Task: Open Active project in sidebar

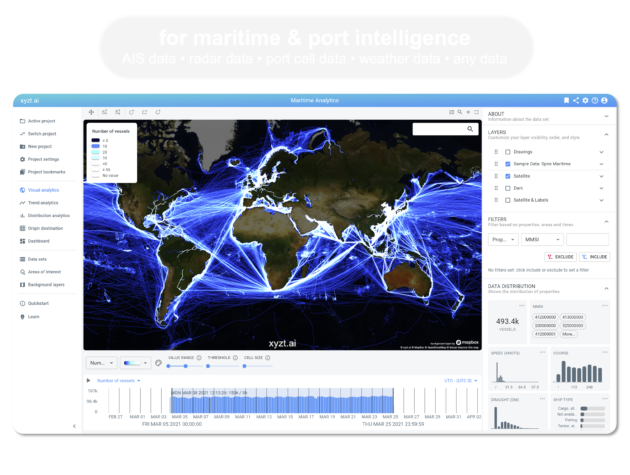Action: (x=38, y=121)
